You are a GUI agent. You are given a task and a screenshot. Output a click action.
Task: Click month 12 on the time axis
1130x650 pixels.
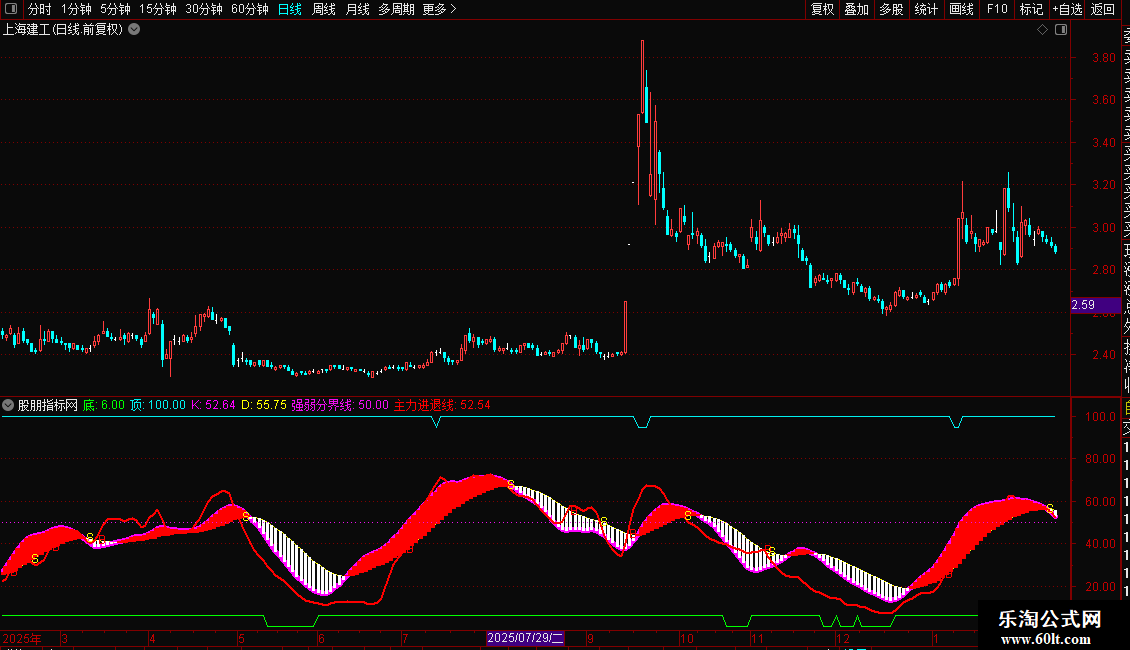pyautogui.click(x=842, y=638)
